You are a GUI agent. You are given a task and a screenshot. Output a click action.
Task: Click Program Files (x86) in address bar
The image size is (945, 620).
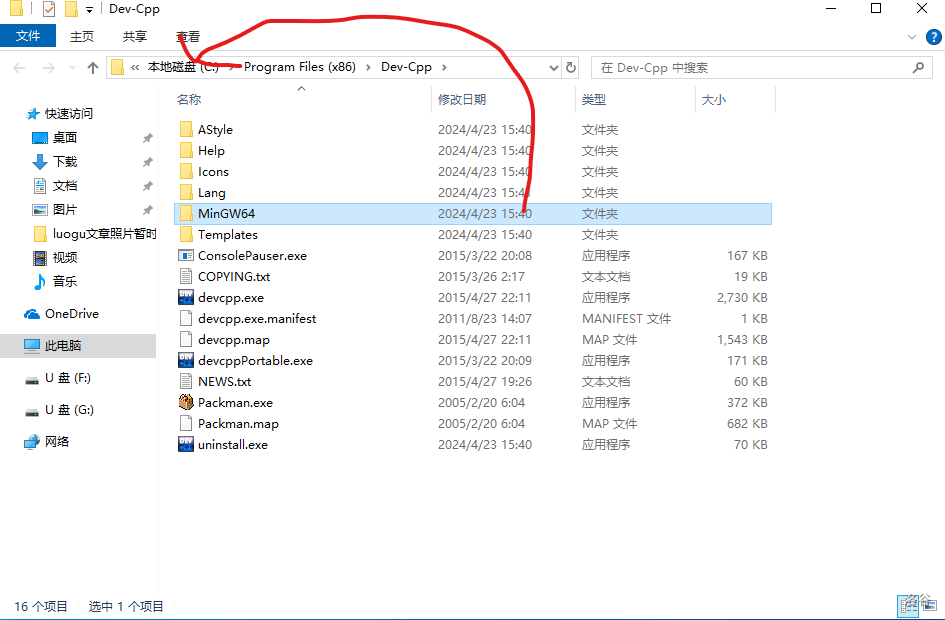[300, 66]
